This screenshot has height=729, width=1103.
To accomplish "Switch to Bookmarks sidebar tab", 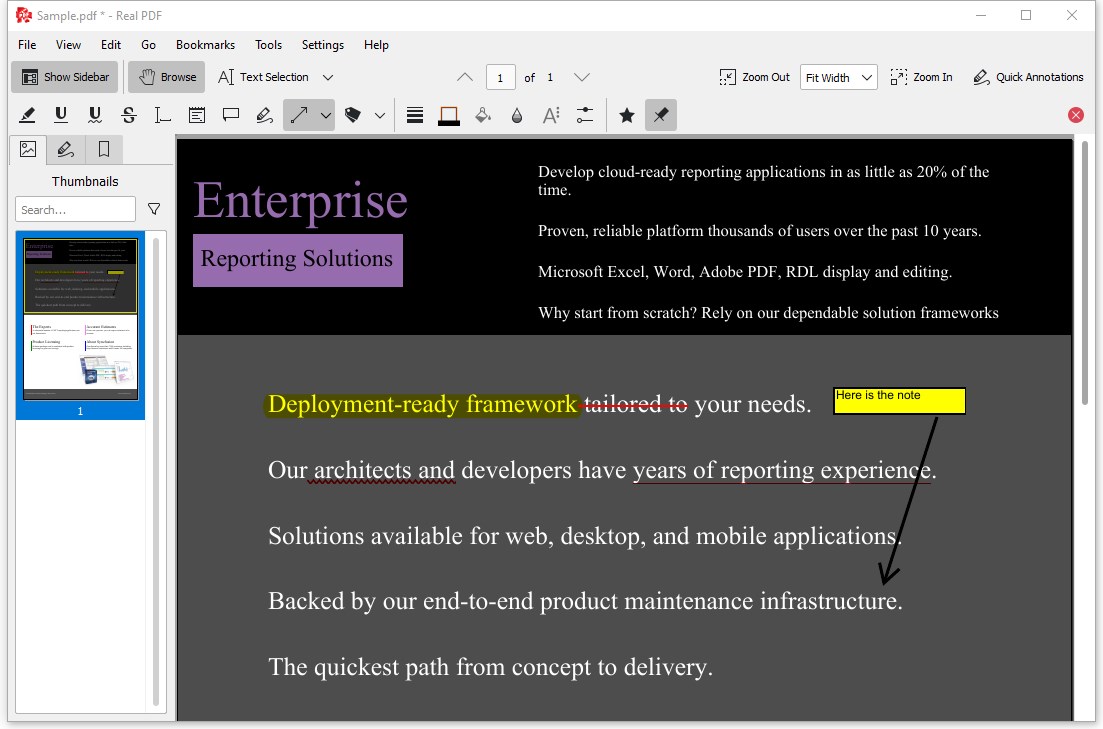I will [103, 149].
